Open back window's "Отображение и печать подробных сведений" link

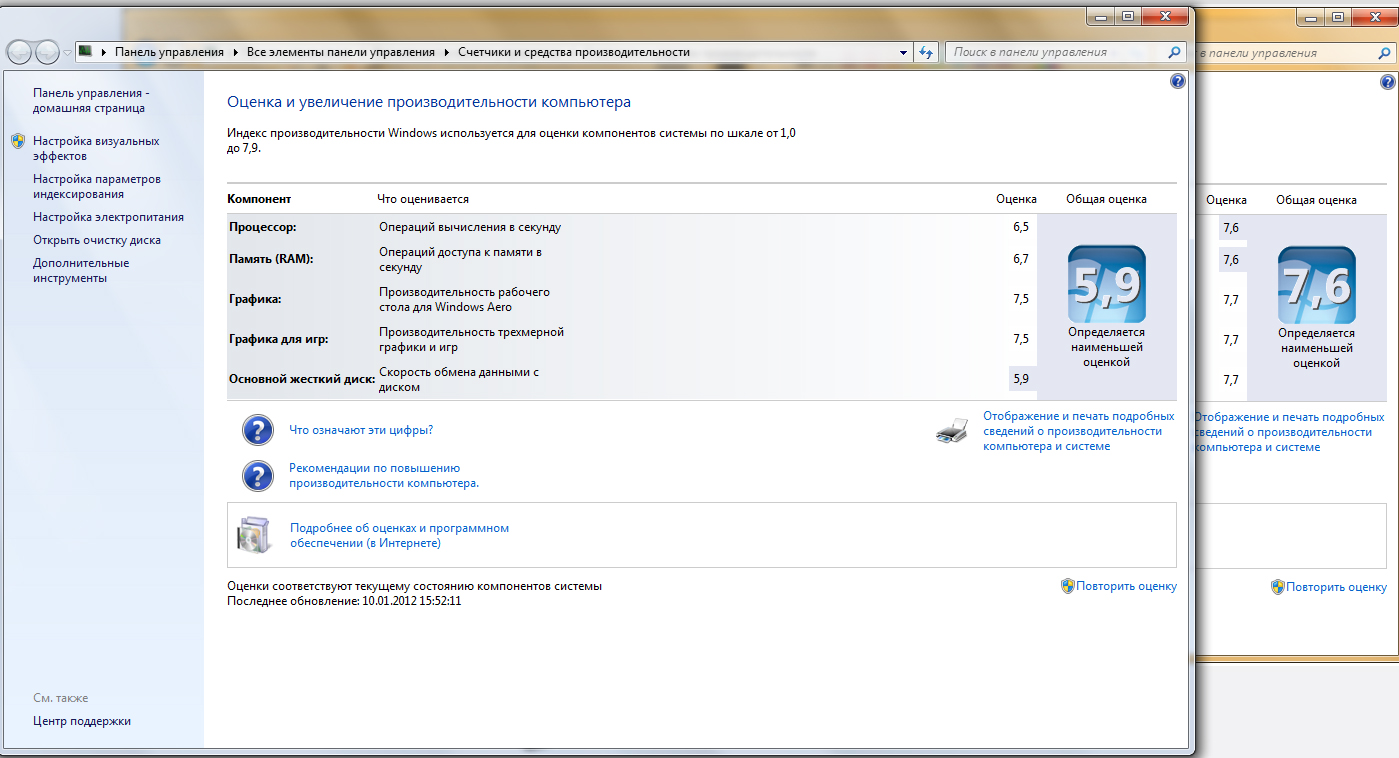tap(1290, 432)
